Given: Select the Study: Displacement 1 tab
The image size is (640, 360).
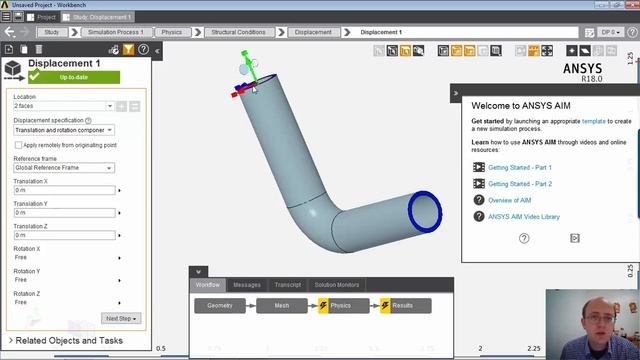Looking at the screenshot, I should click(x=98, y=17).
